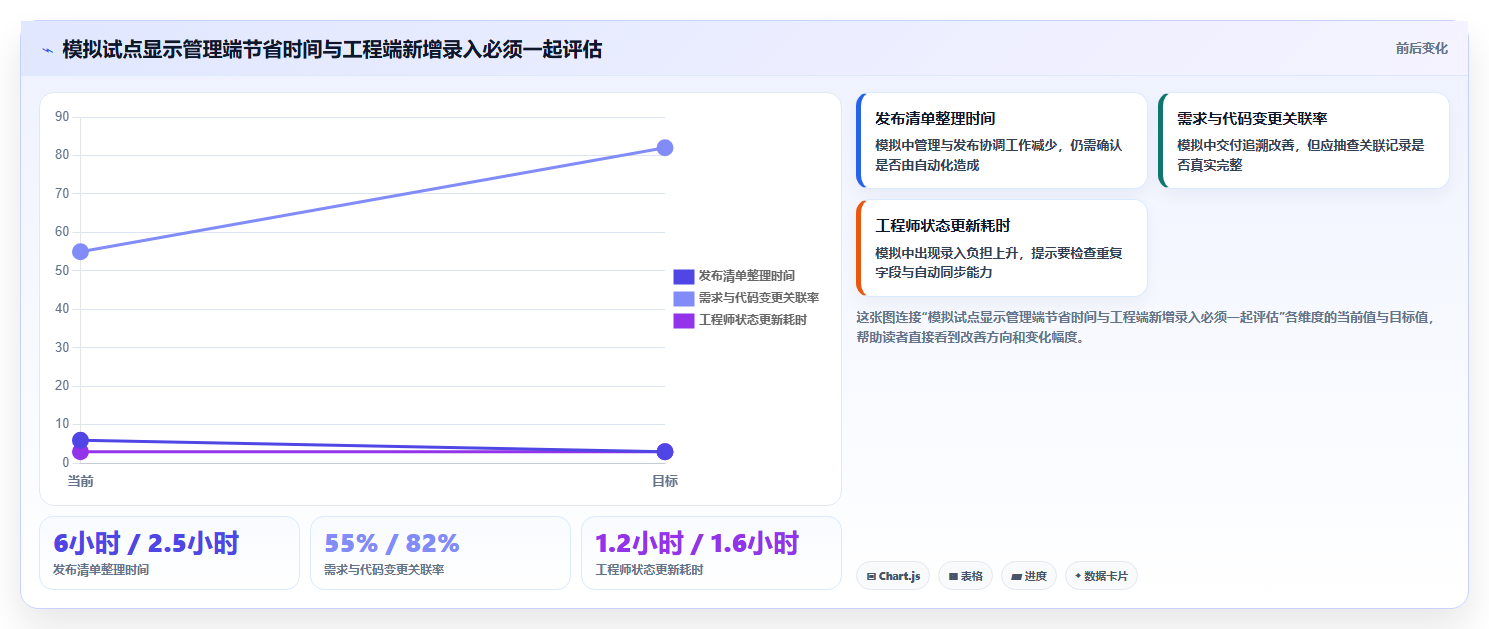Click the 82 target point on light-blue line
Screen dimensions: 1489x629
point(665,148)
